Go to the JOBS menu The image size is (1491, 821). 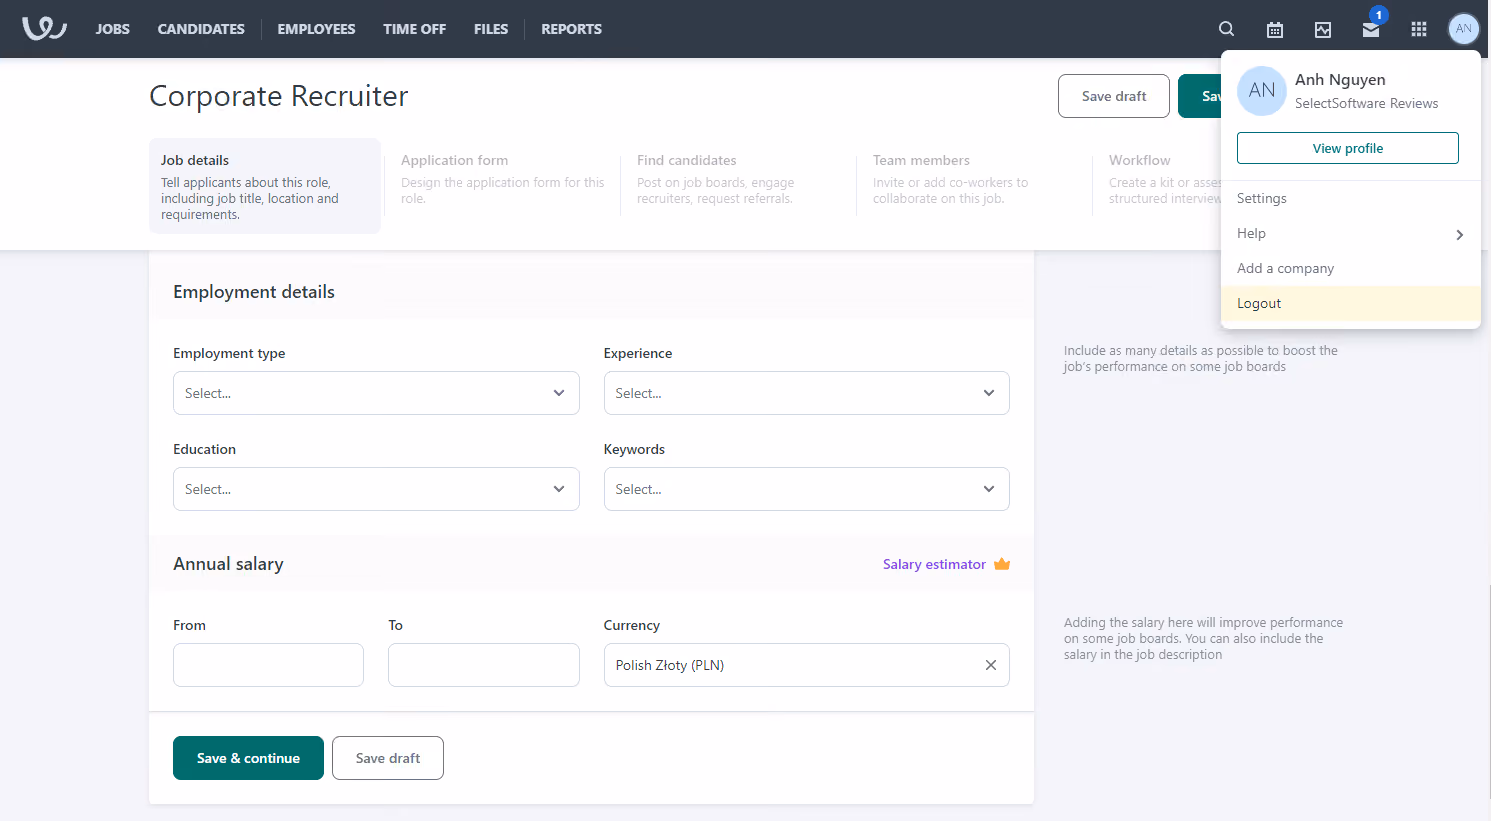113,29
